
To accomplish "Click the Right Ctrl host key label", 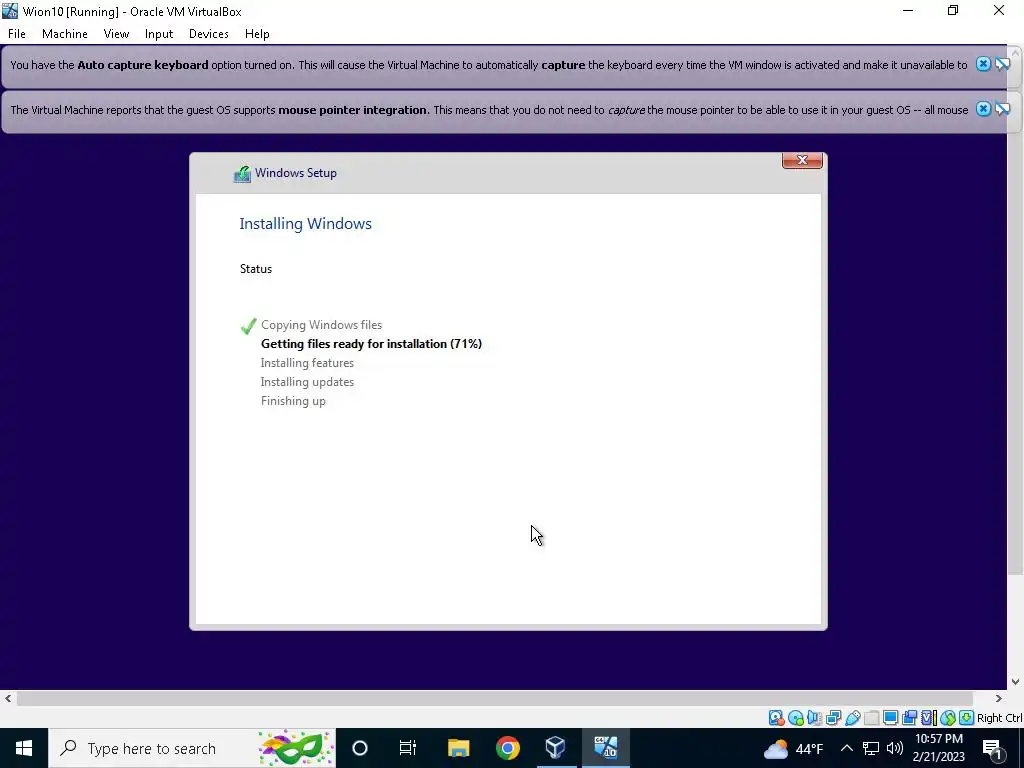I will click(1000, 718).
